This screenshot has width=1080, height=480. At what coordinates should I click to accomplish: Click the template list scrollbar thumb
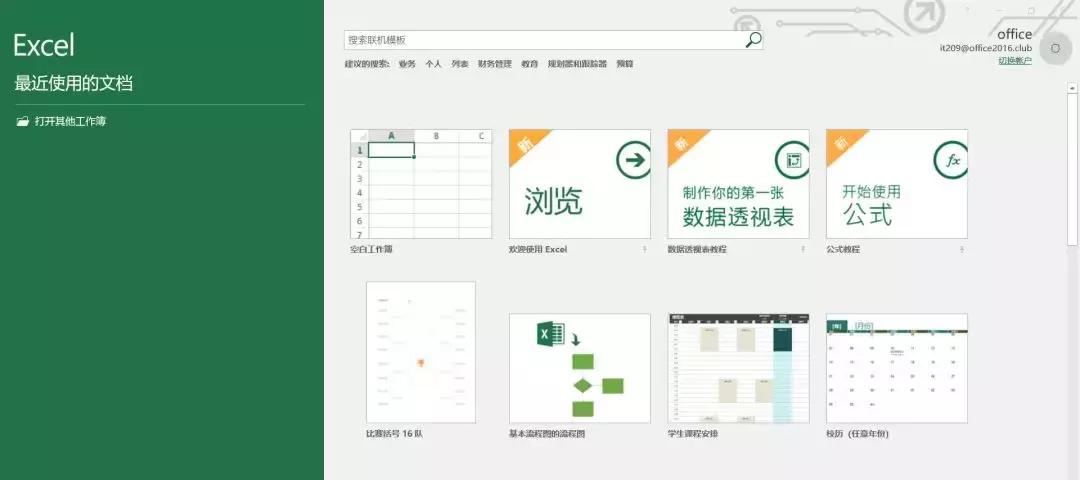(x=1072, y=169)
